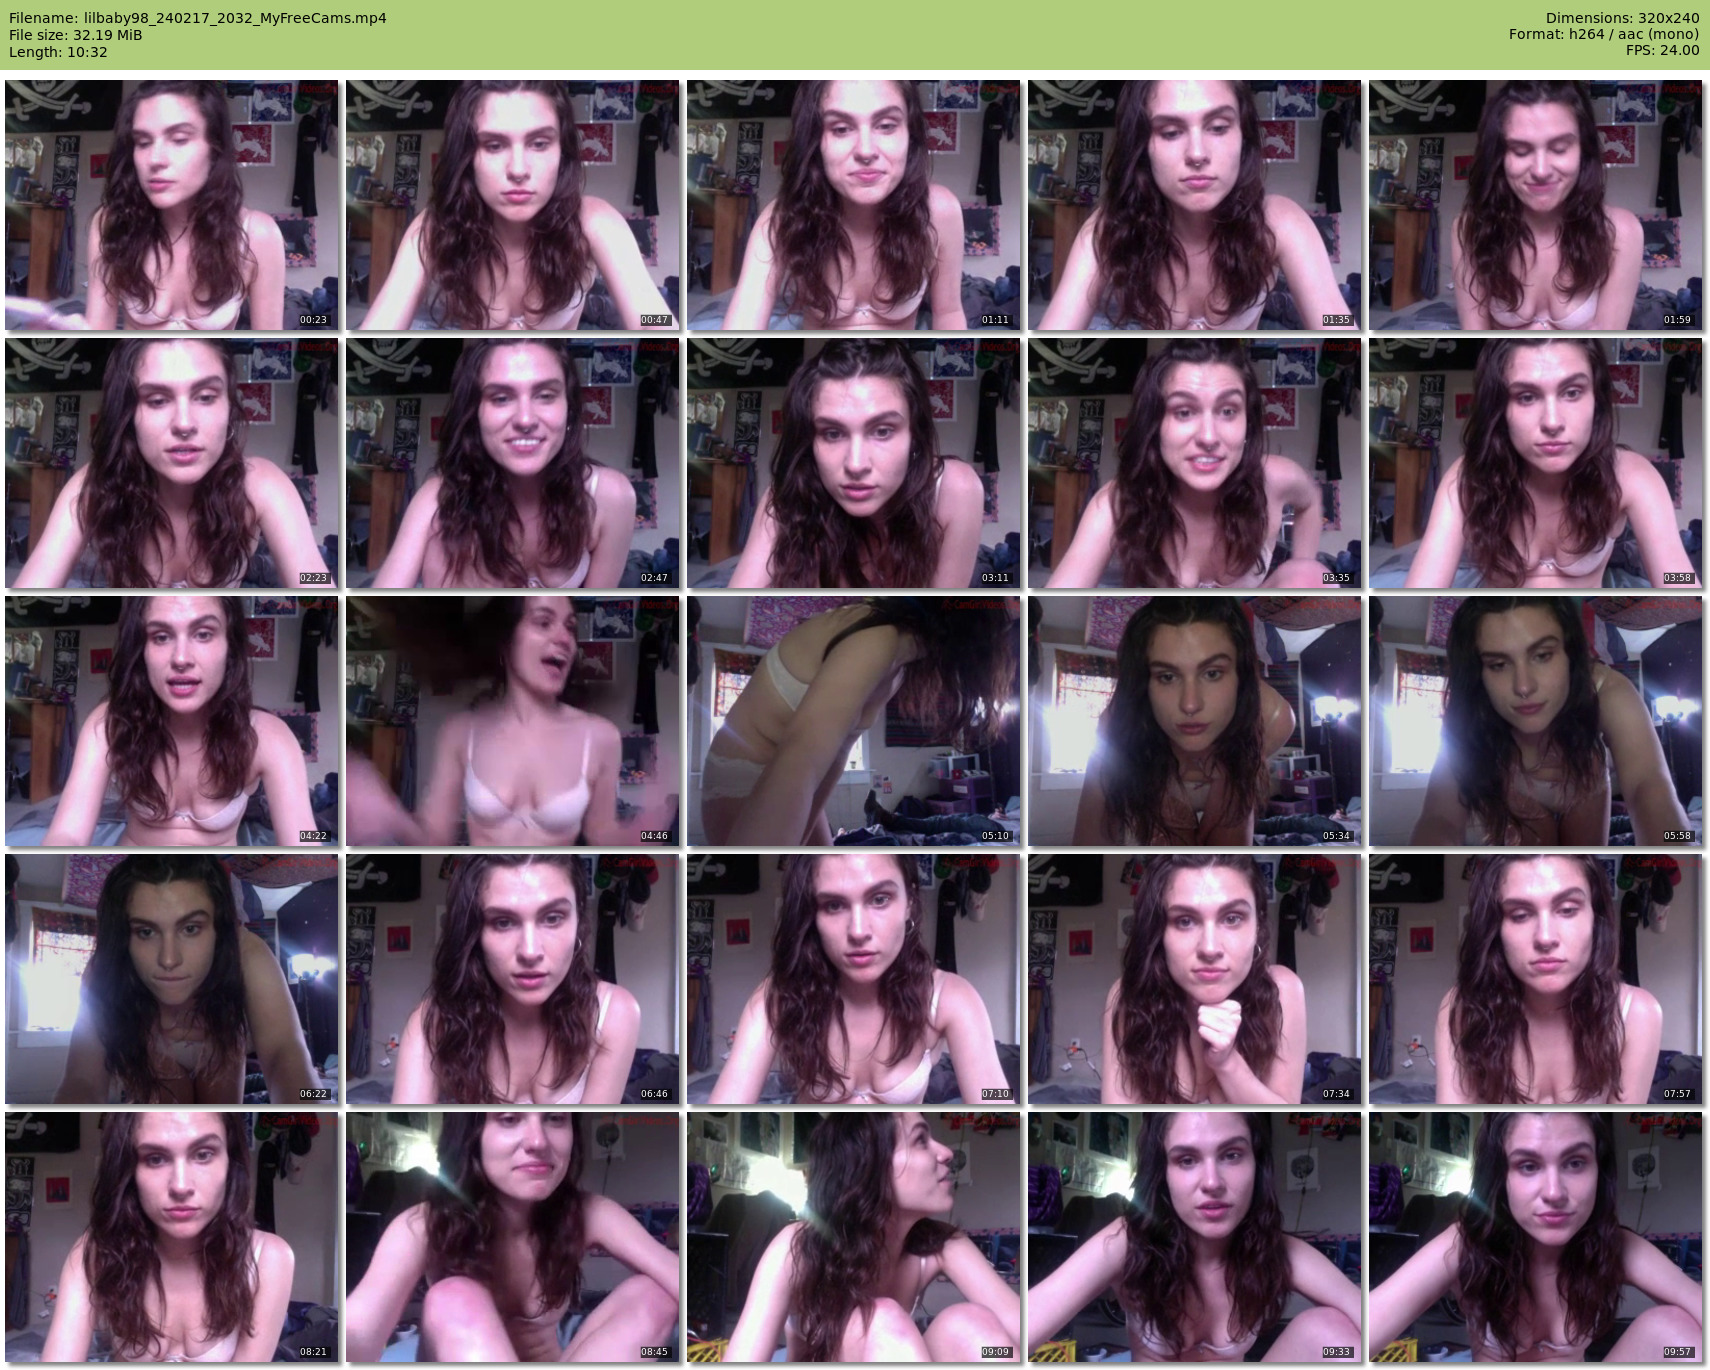This screenshot has height=1370, width=1710.
Task: Click the 01:11 video frame
Action: coord(853,205)
